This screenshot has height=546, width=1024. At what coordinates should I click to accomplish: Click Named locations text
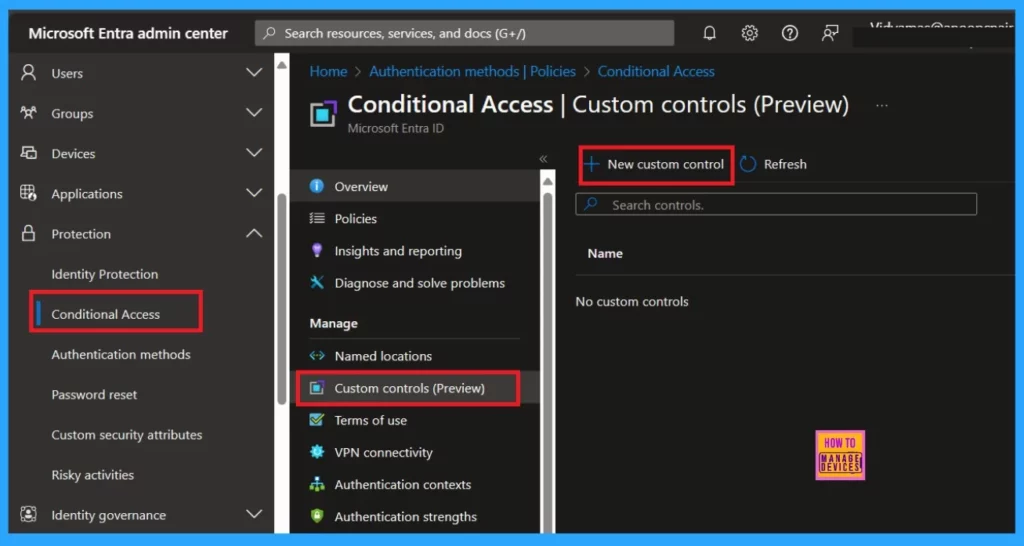click(383, 357)
